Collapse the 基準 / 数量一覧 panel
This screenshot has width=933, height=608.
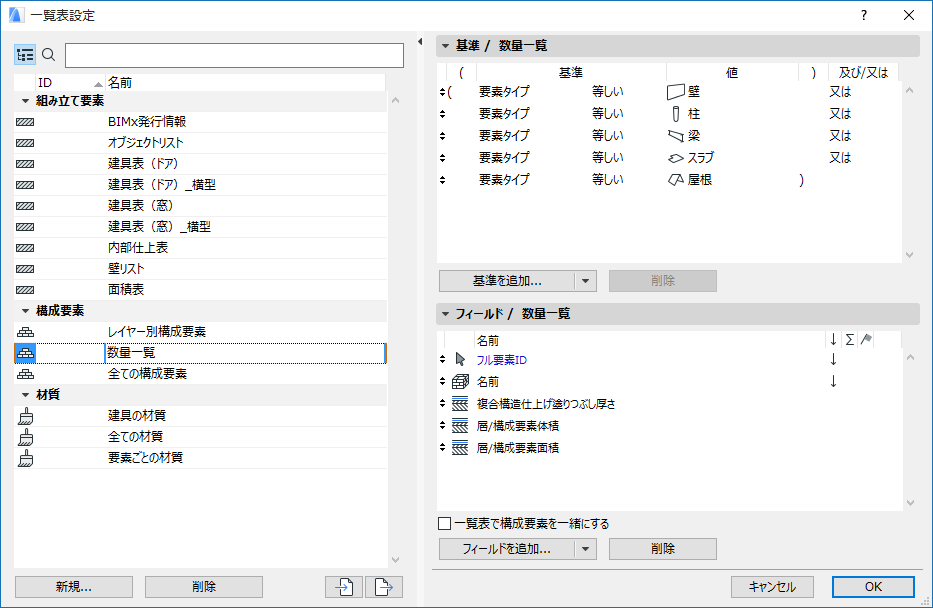pyautogui.click(x=445, y=46)
